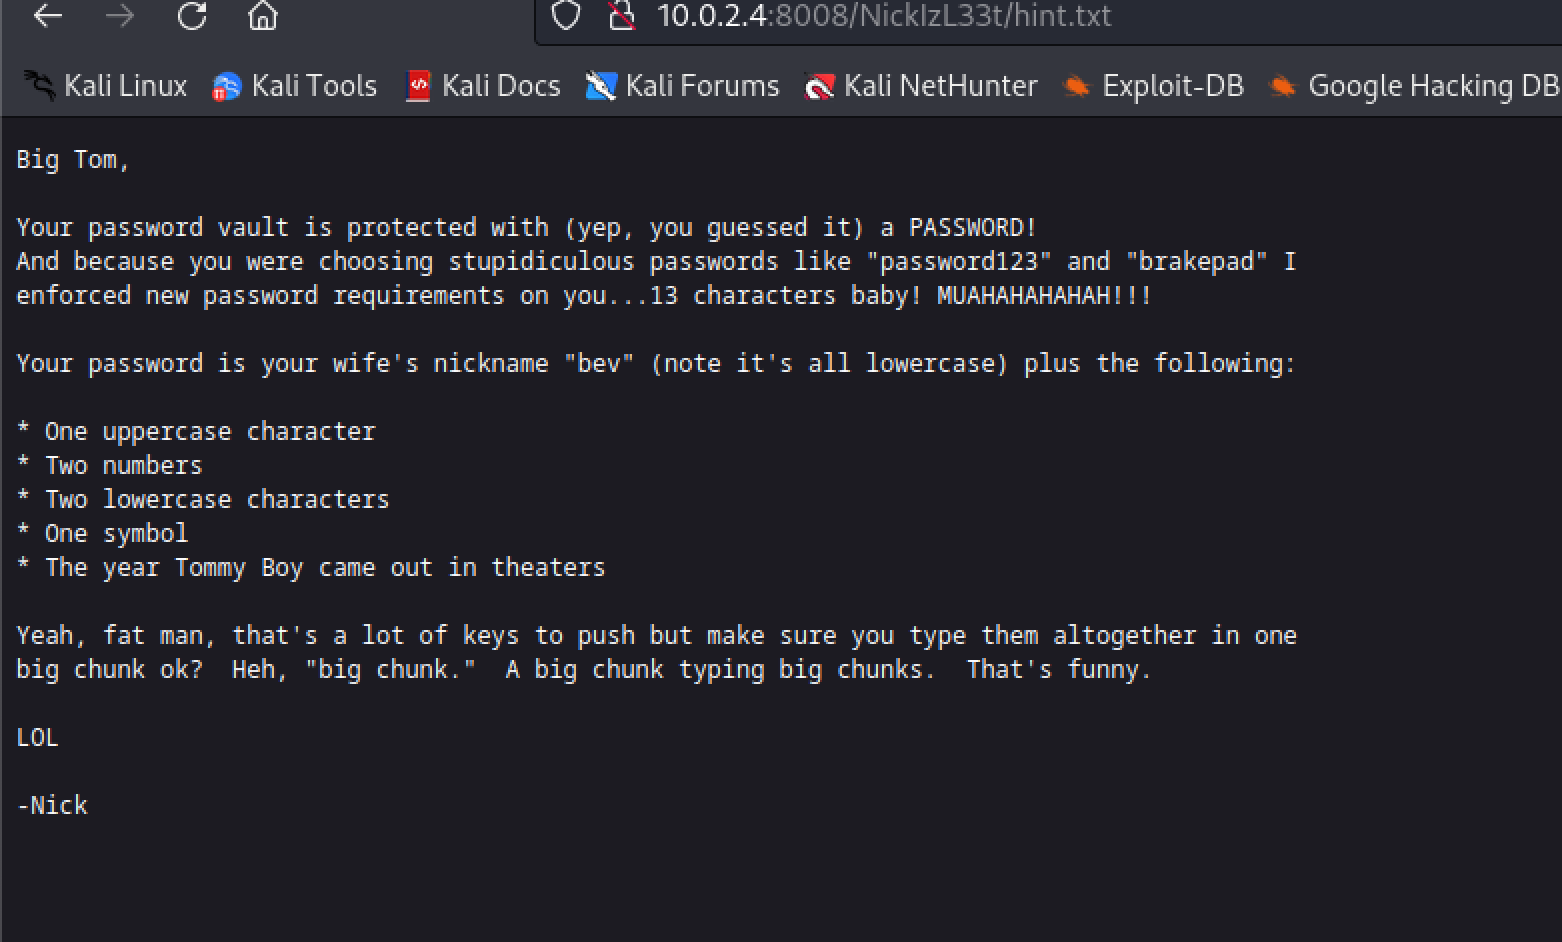Open the Kali Forums bookmark
1562x942 pixels.
[x=702, y=86]
